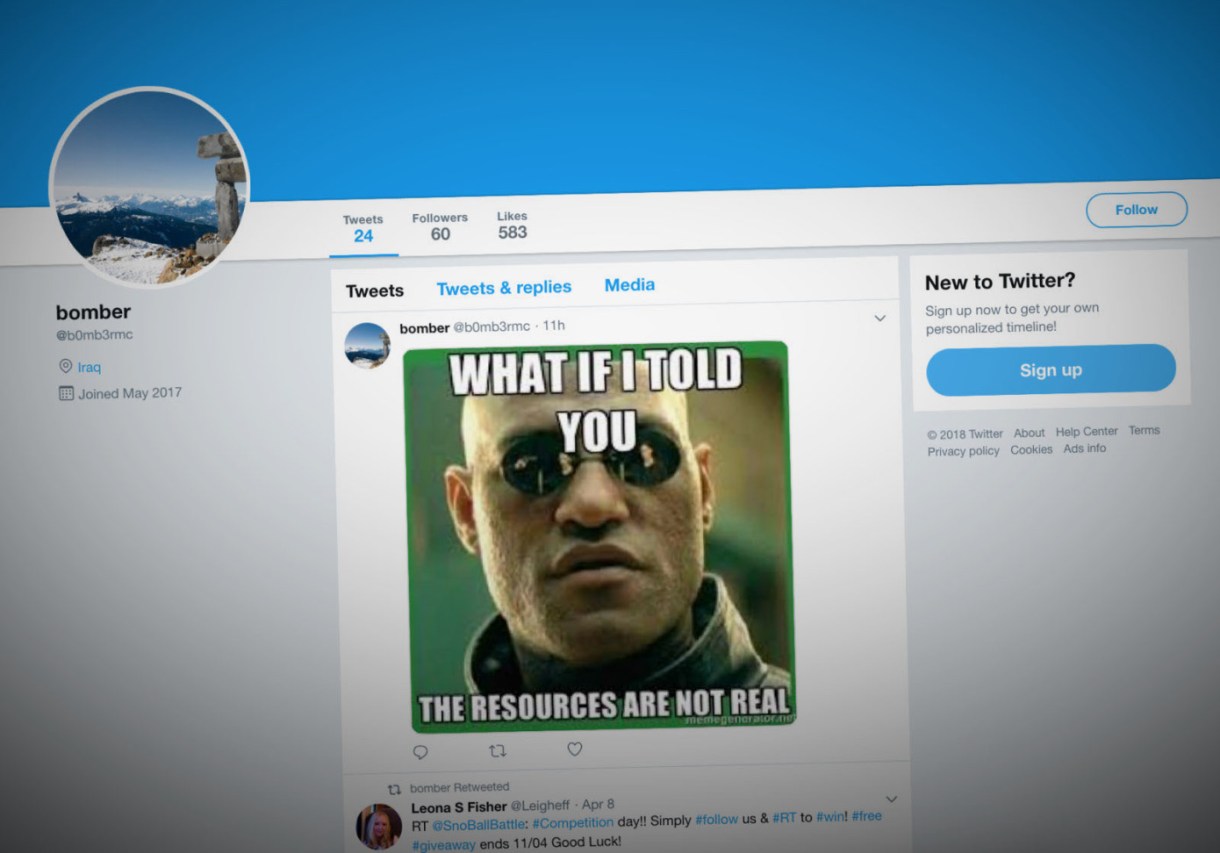Image resolution: width=1220 pixels, height=853 pixels.
Task: Retweet the Morpheus meme tweet
Action: (497, 750)
